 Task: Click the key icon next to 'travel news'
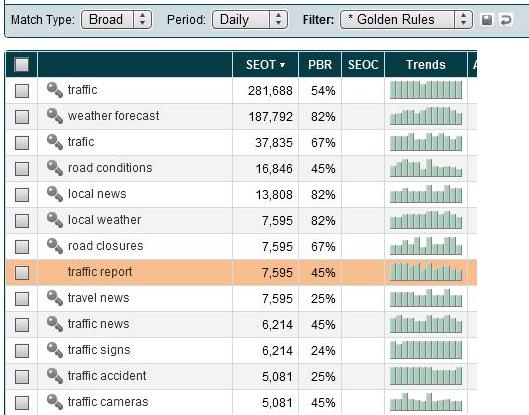[55, 298]
